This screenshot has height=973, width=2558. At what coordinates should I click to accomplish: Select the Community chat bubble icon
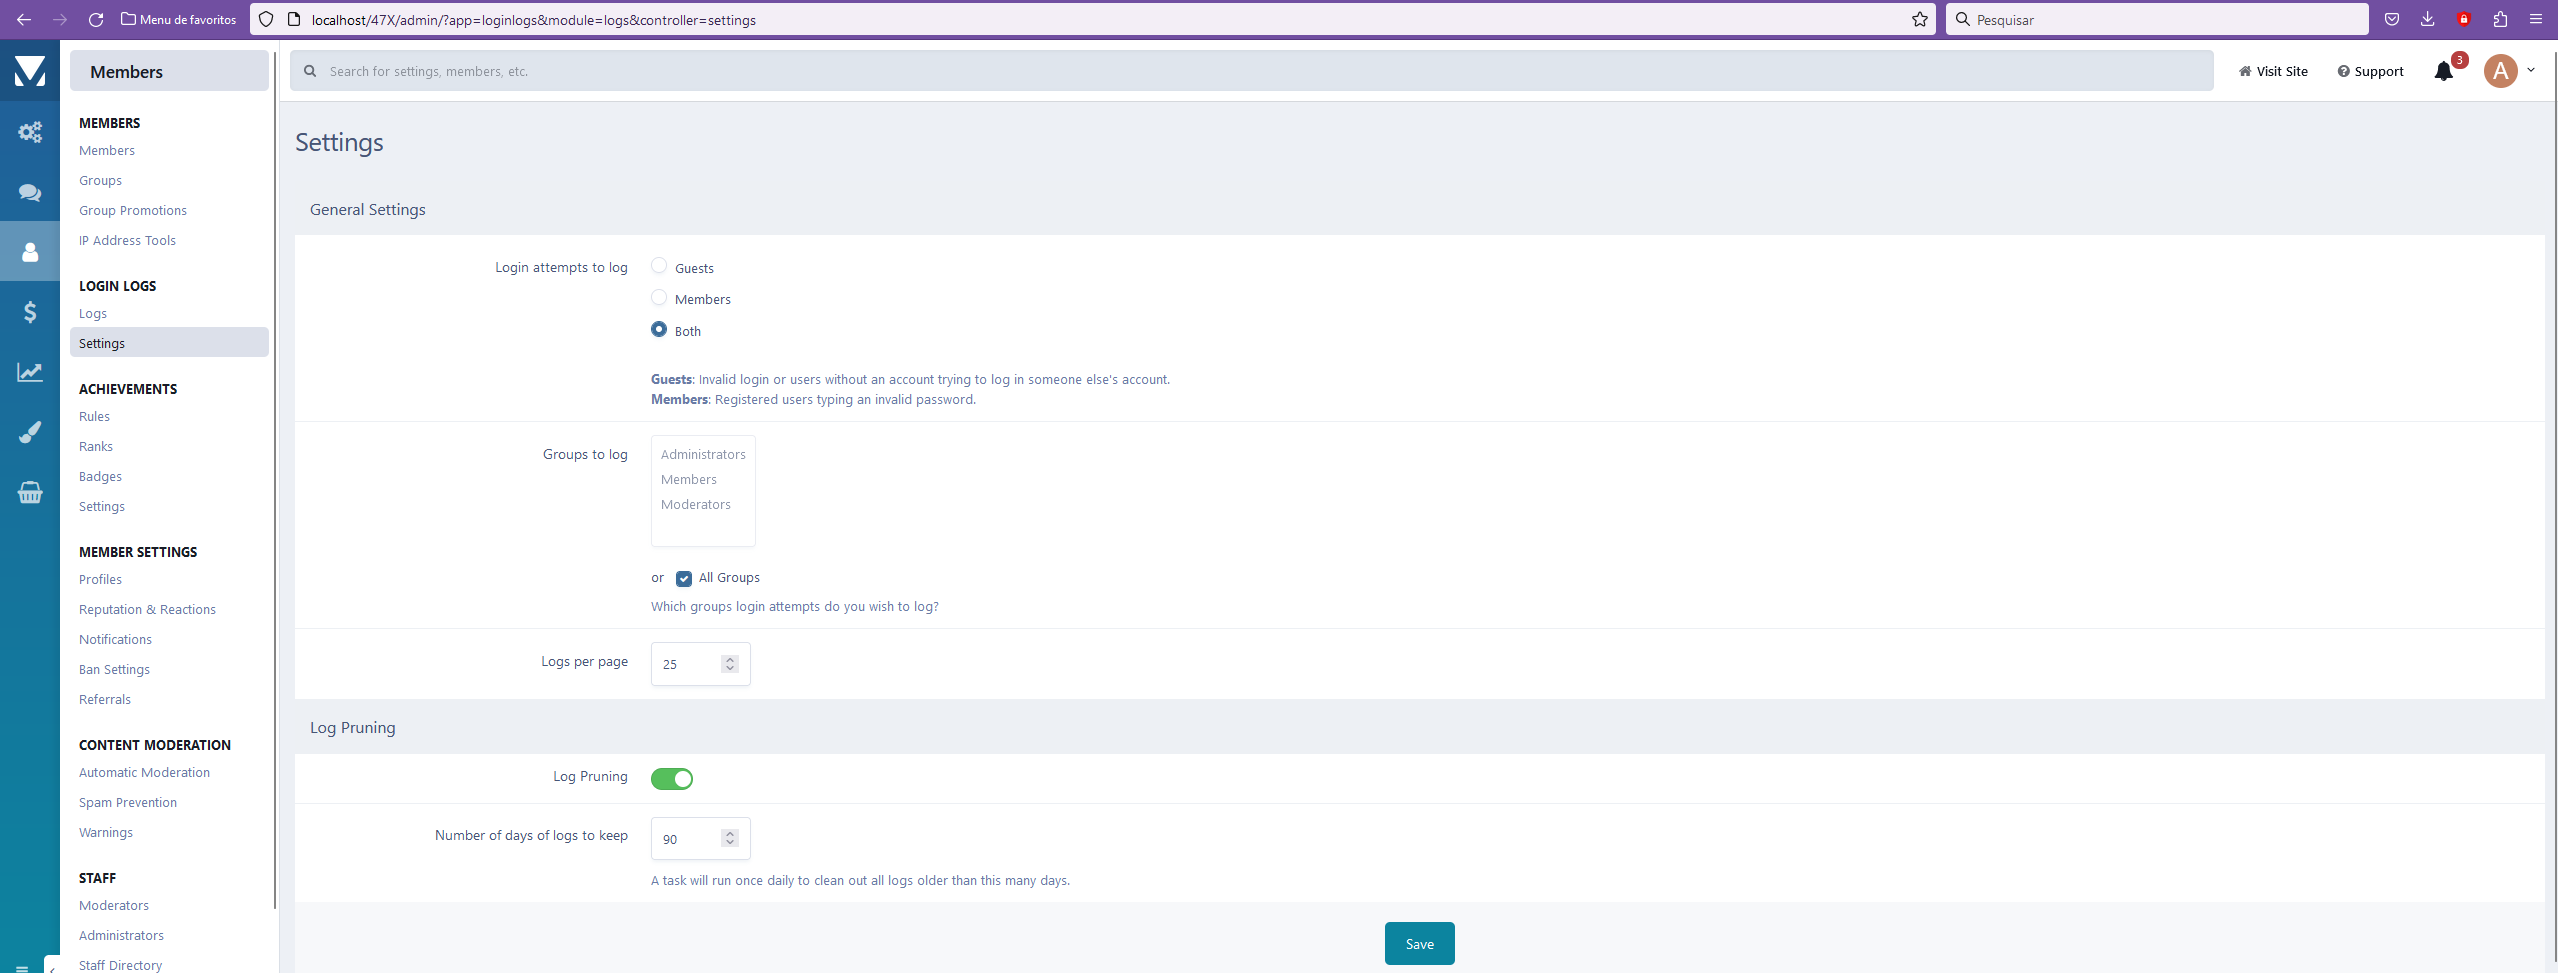coord(30,192)
